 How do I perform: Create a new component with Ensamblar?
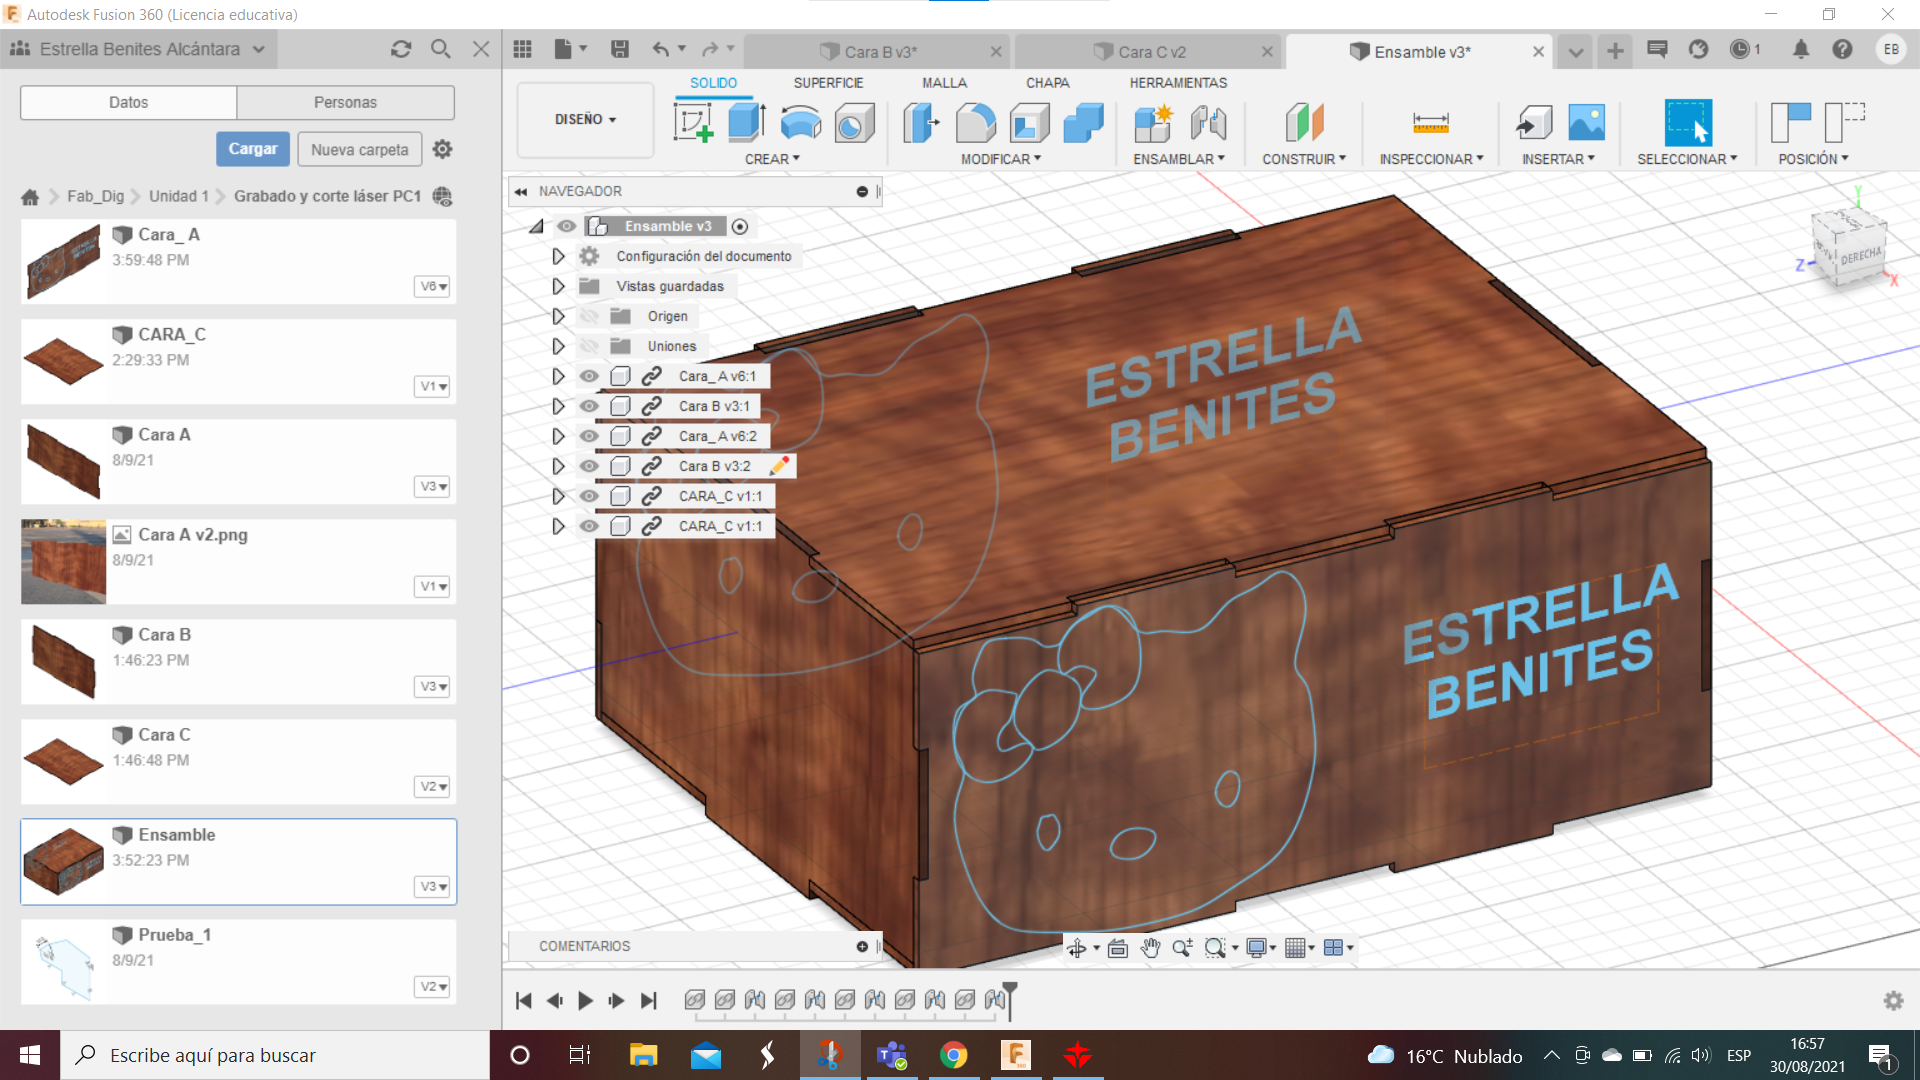[x=1152, y=122]
